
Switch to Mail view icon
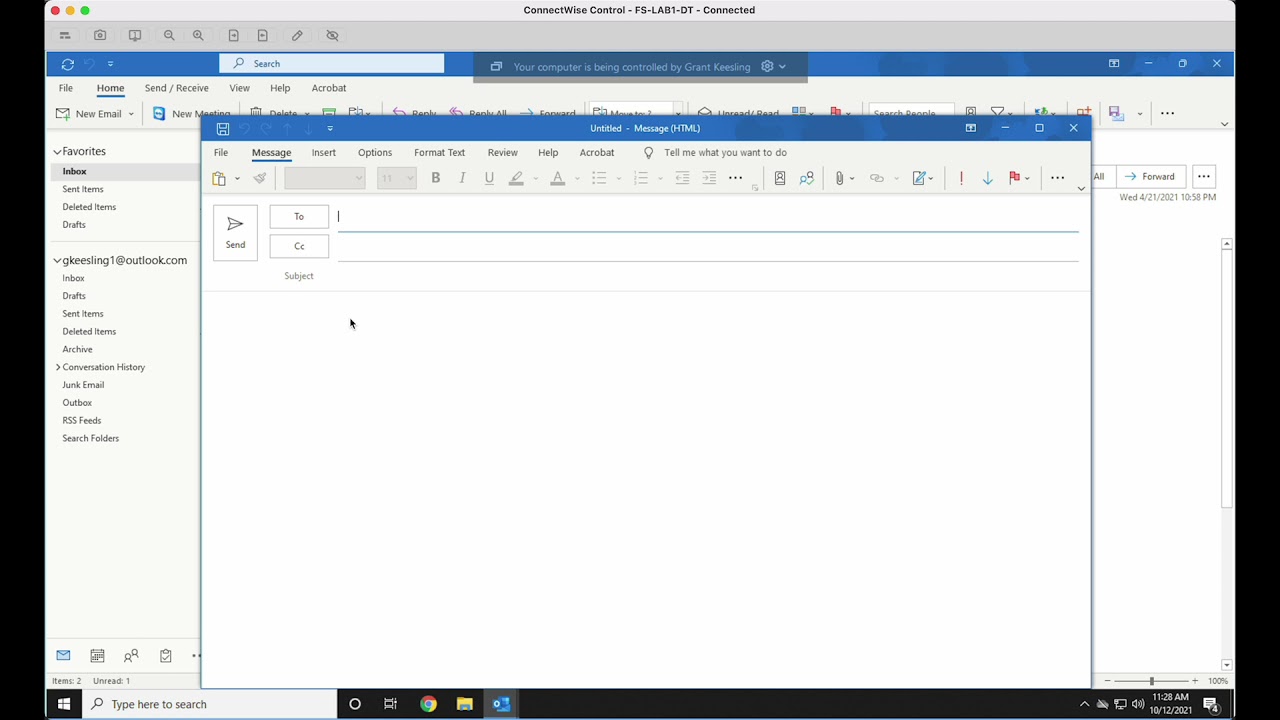tap(63, 656)
